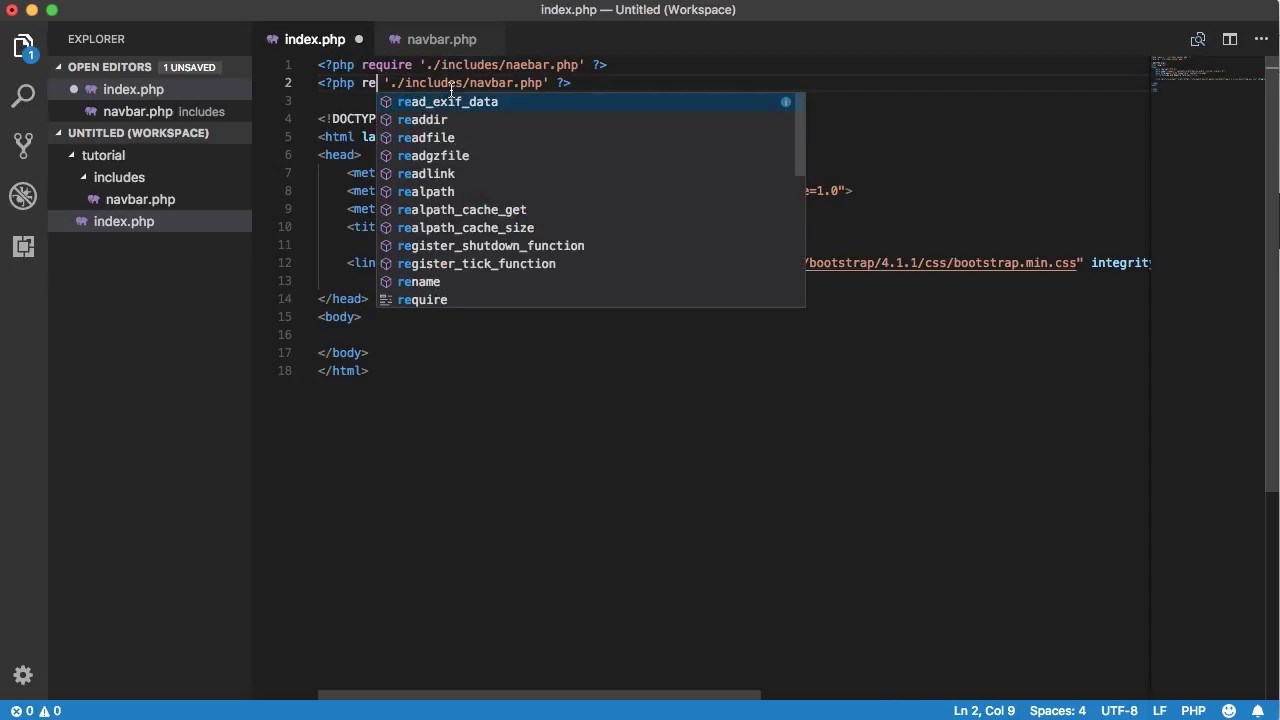Open errors and warnings in status bar
Screen dimensions: 1280x720
pyautogui.click(x=36, y=711)
